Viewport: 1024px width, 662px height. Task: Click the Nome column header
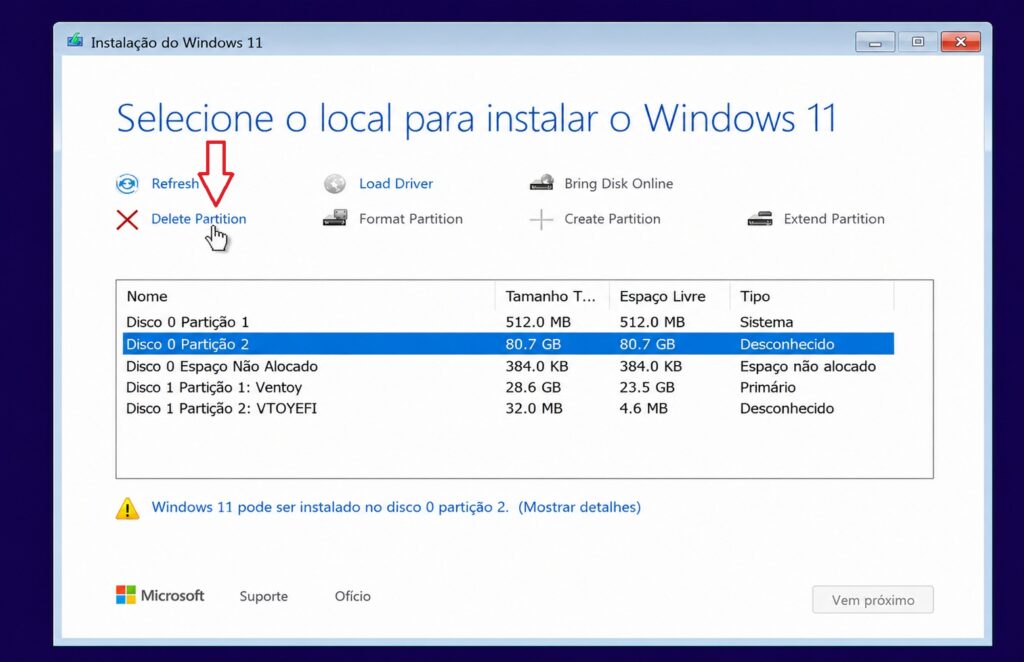click(306, 296)
